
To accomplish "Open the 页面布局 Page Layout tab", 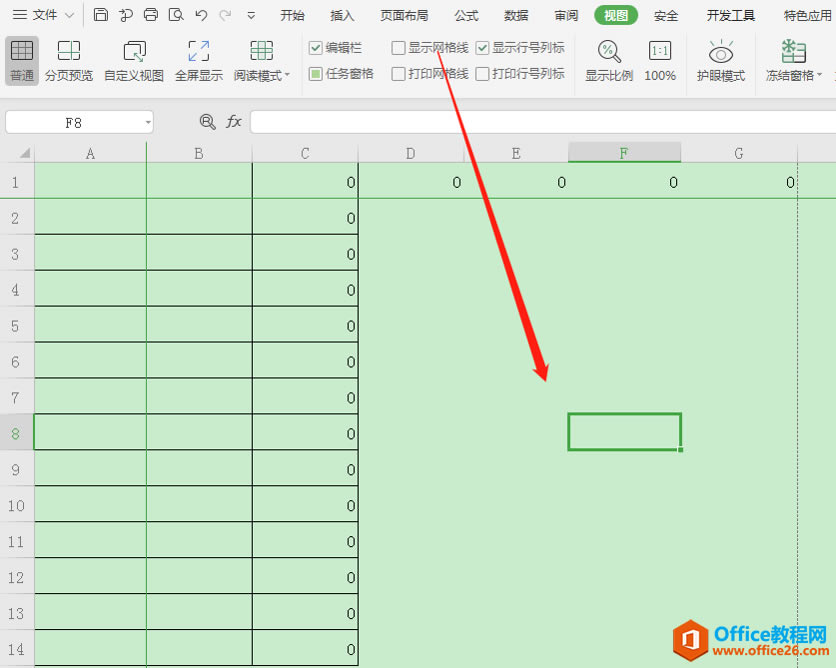I will [404, 15].
